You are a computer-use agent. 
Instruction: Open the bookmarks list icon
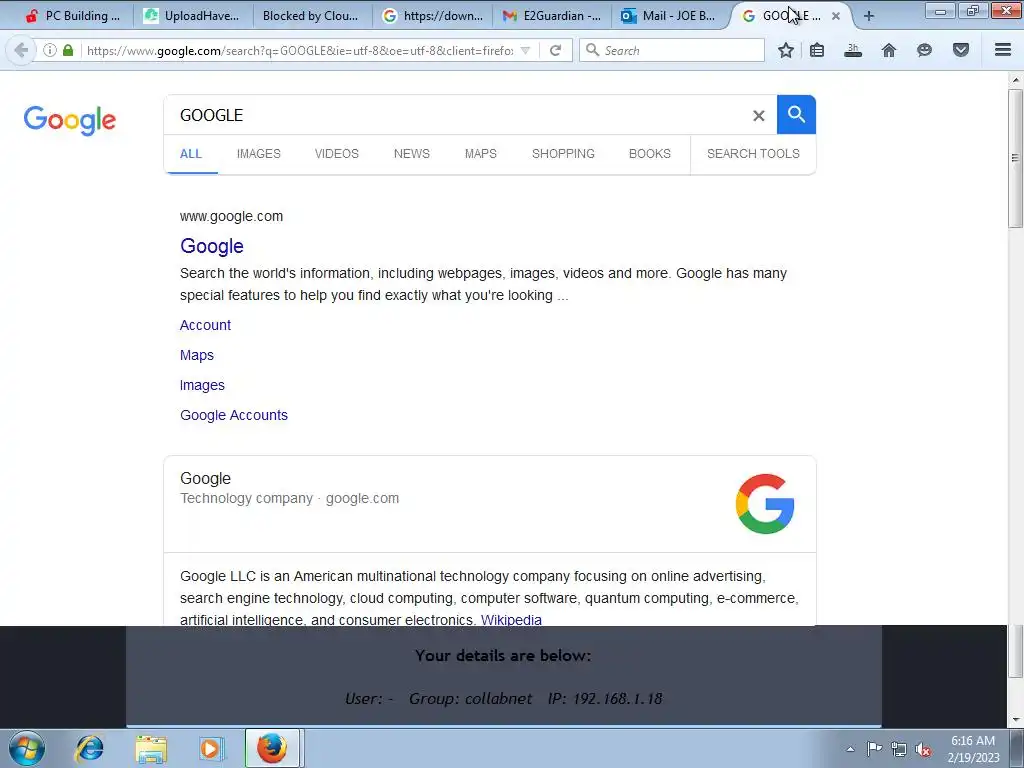(x=817, y=50)
